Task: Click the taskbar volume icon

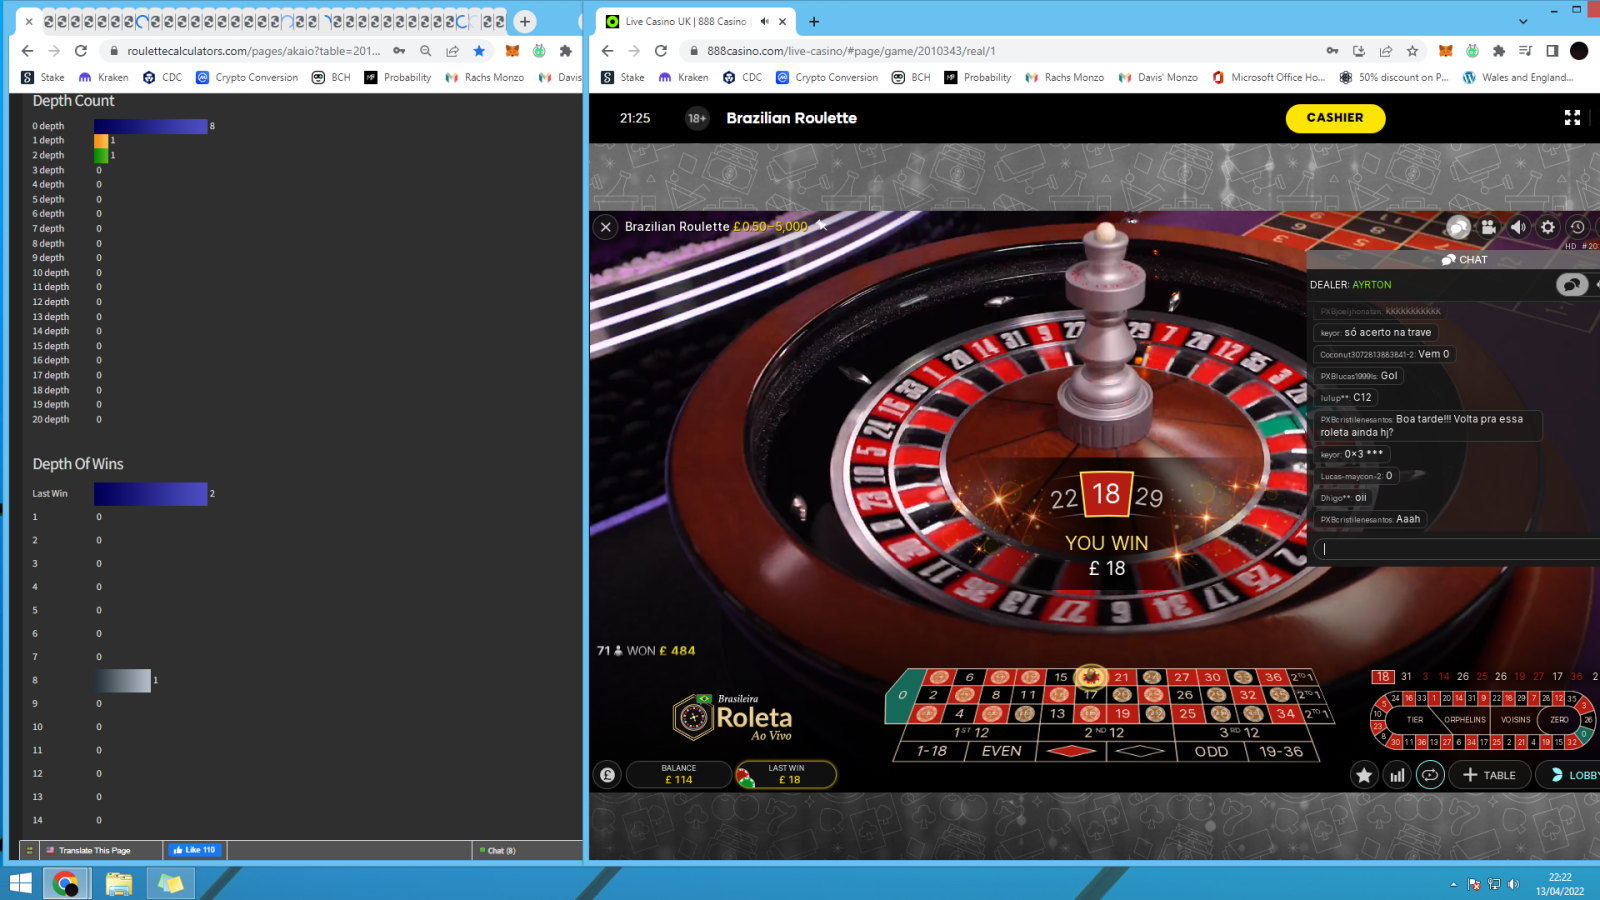Action: [x=1513, y=884]
